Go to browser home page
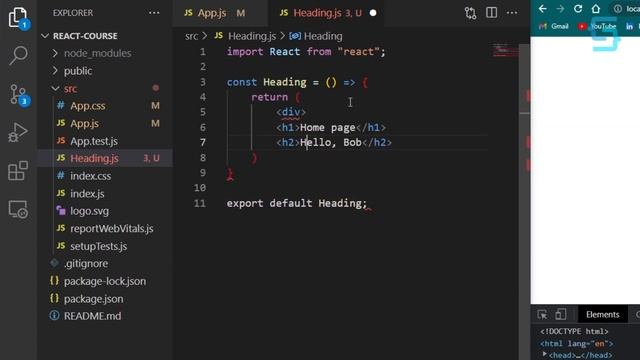Screen dimensions: 640x360 click(596, 9)
